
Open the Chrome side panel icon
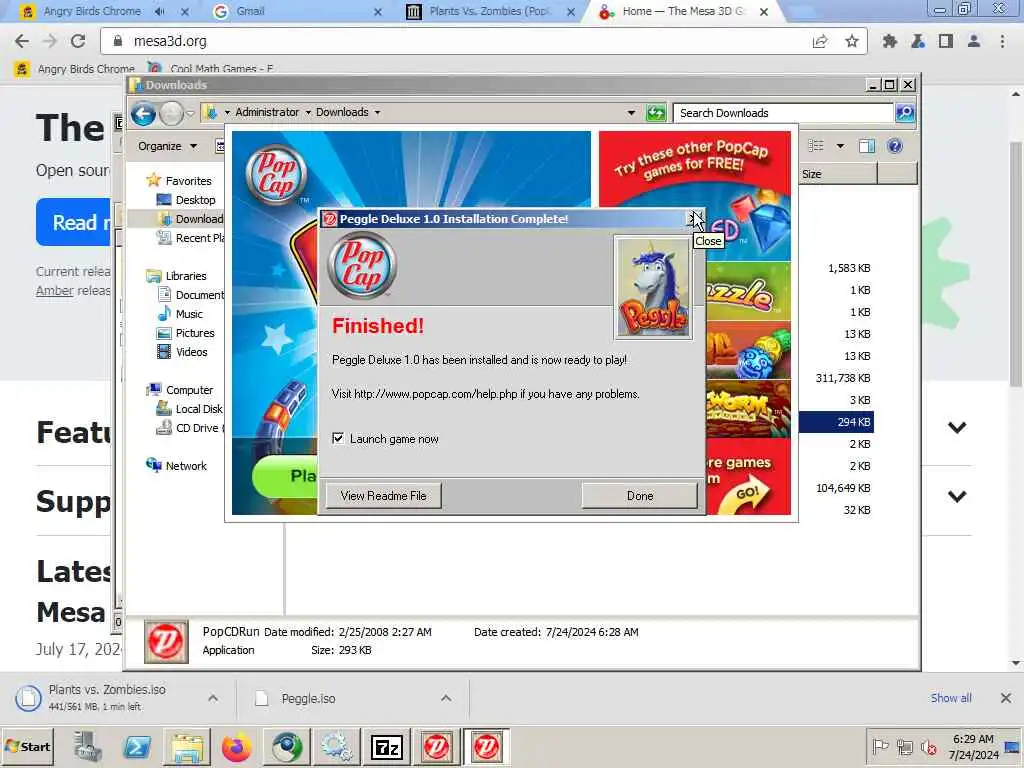tap(945, 41)
